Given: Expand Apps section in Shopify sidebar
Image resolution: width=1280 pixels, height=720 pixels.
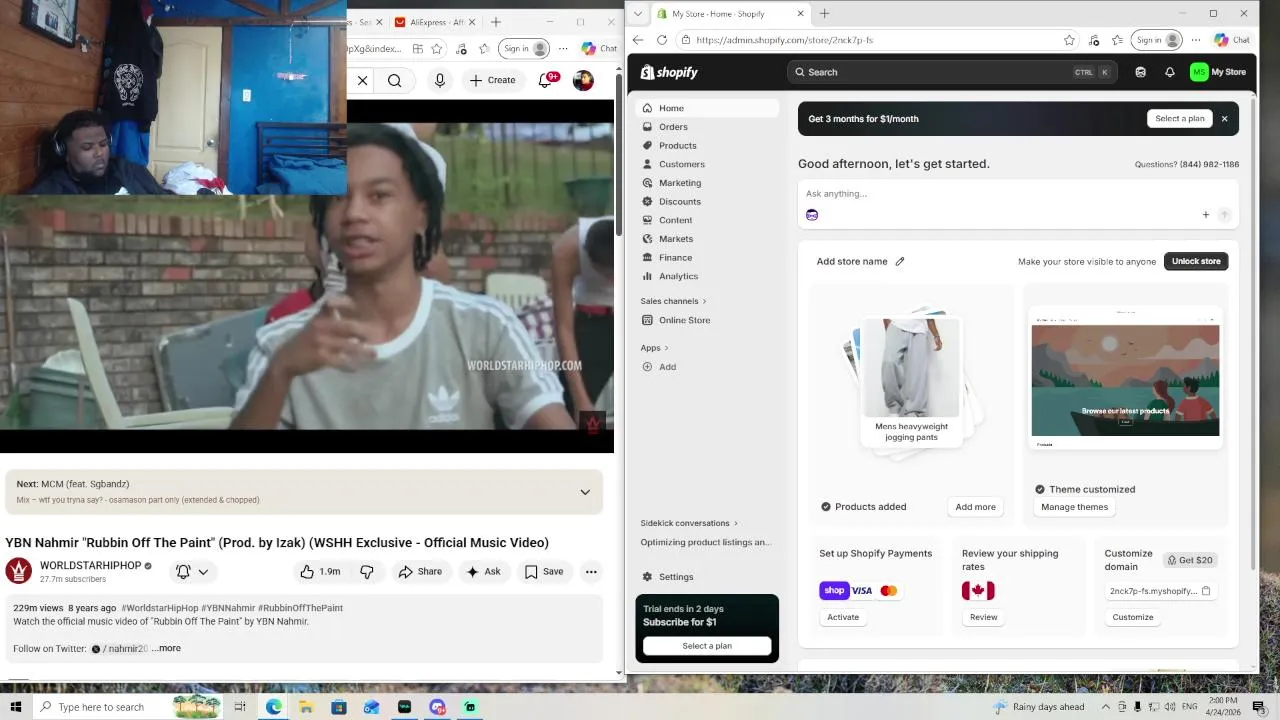Looking at the screenshot, I should pos(655,348).
